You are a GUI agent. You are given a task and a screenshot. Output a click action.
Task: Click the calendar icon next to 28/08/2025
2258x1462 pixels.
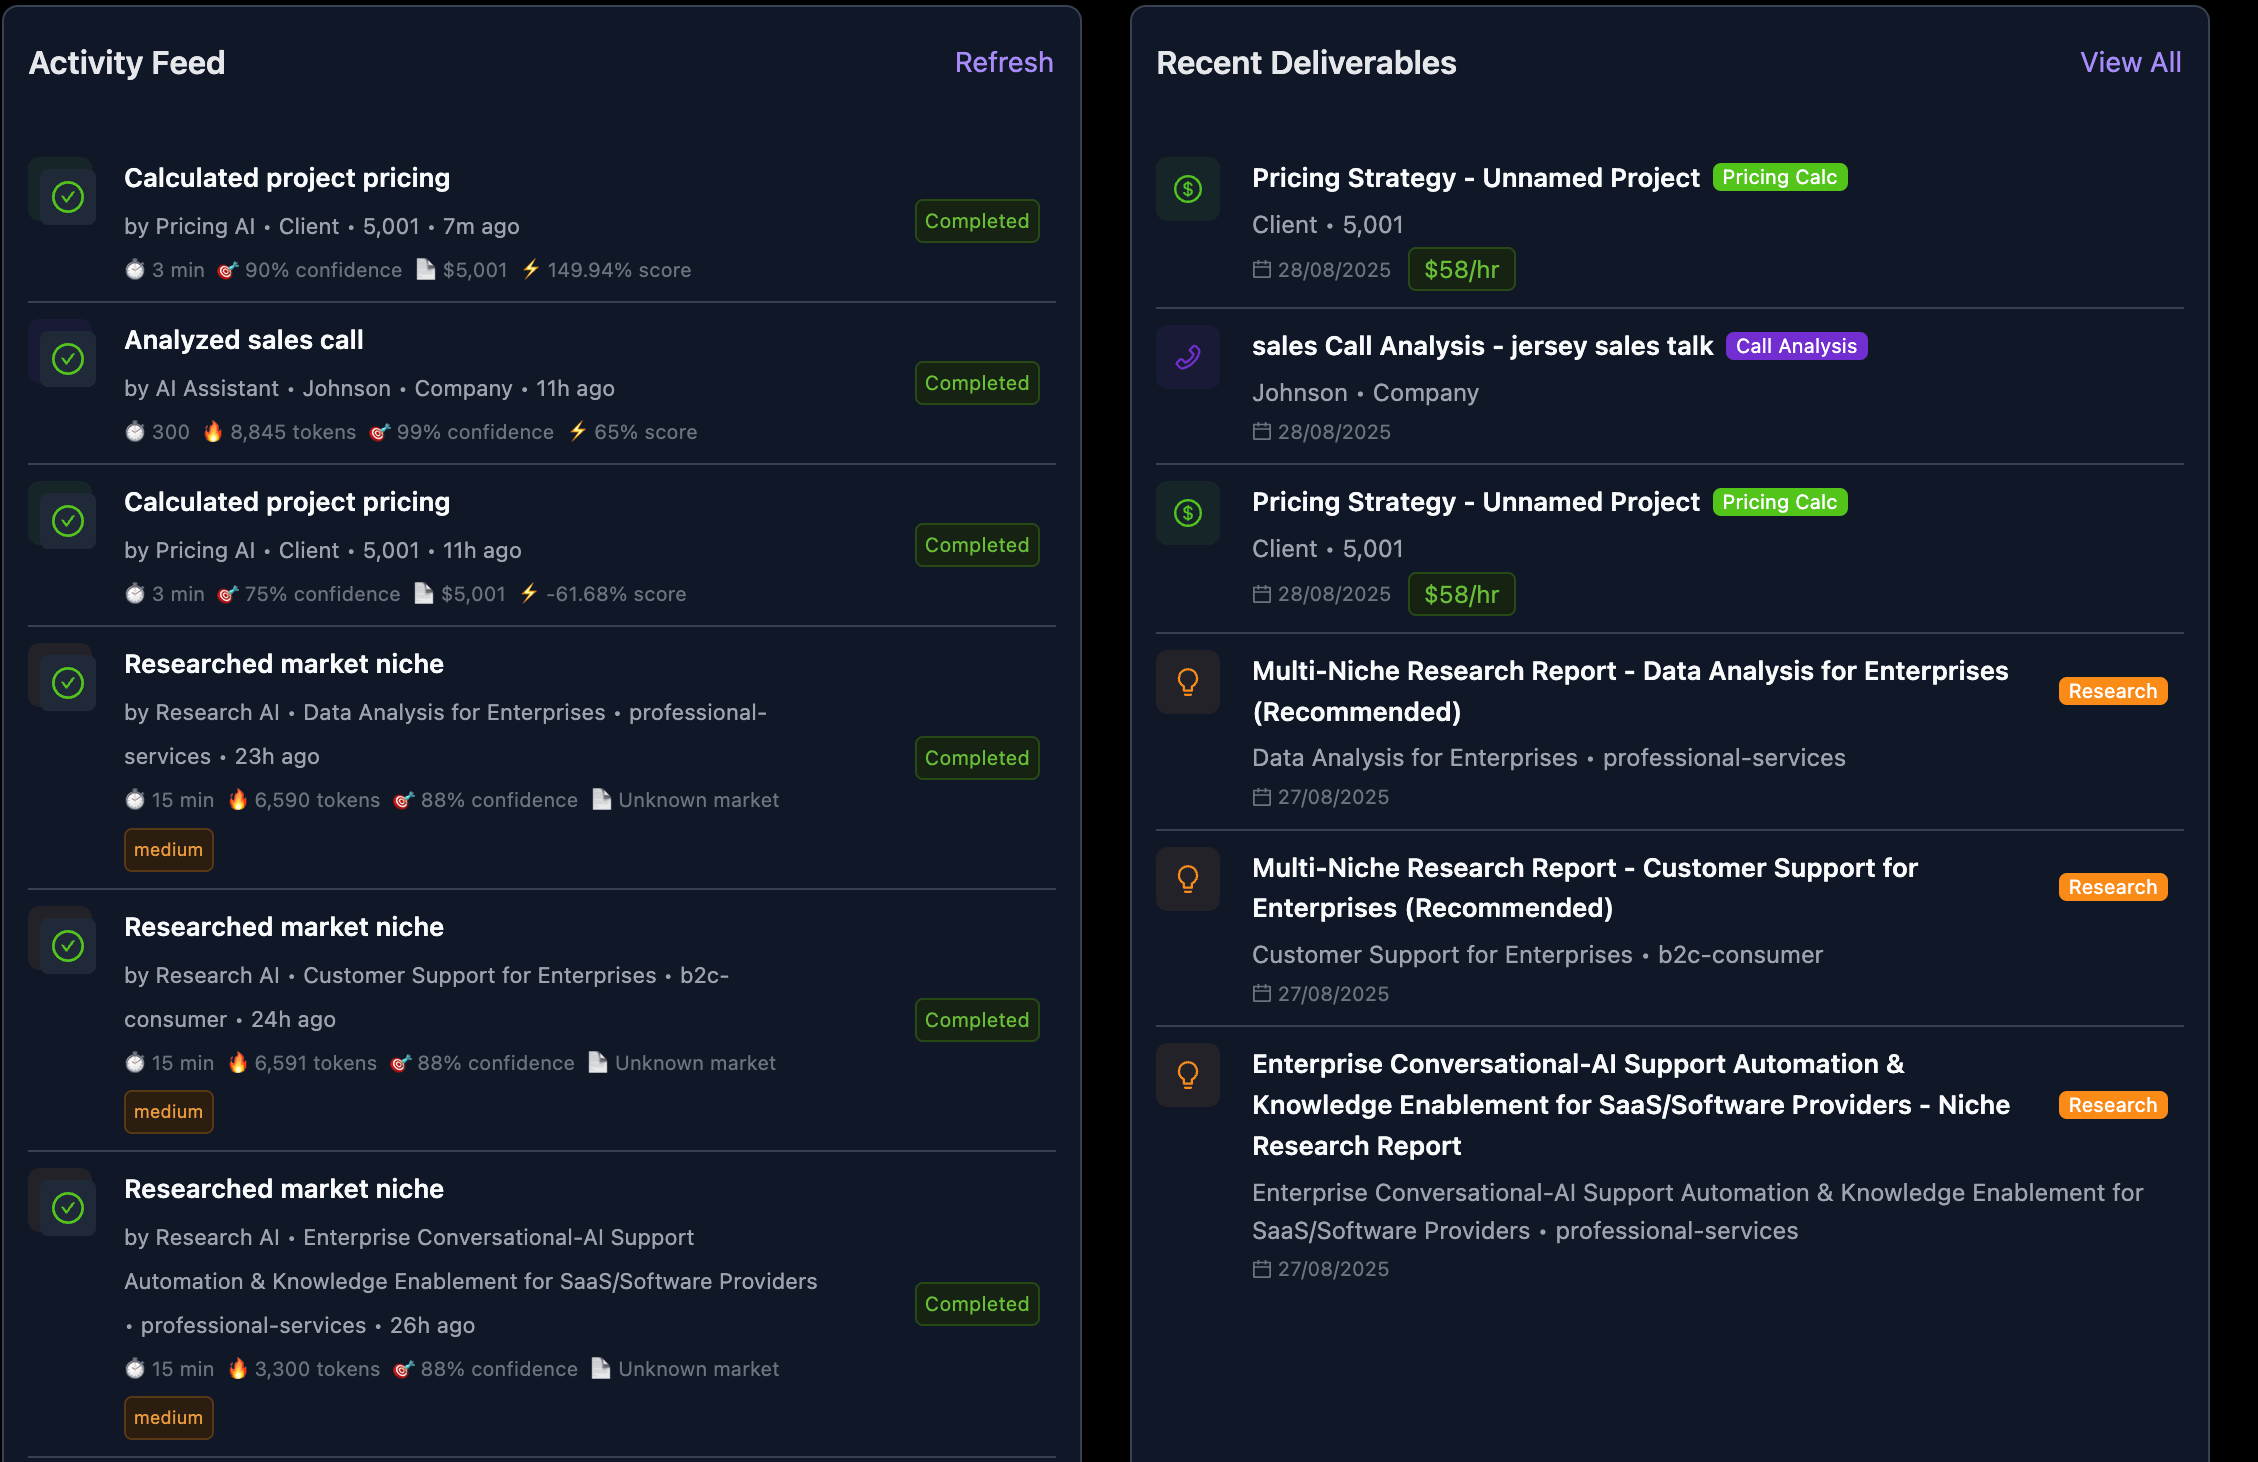(1261, 270)
